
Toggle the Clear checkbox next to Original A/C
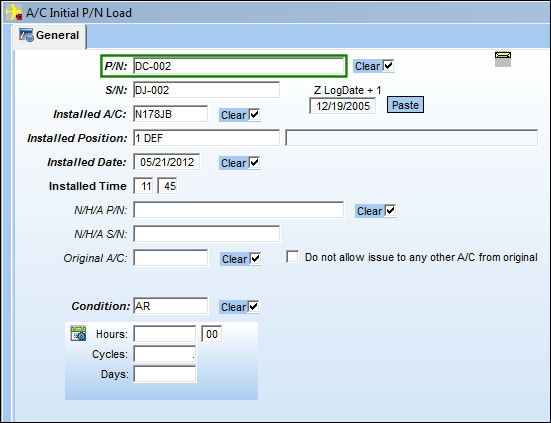[x=255, y=259]
